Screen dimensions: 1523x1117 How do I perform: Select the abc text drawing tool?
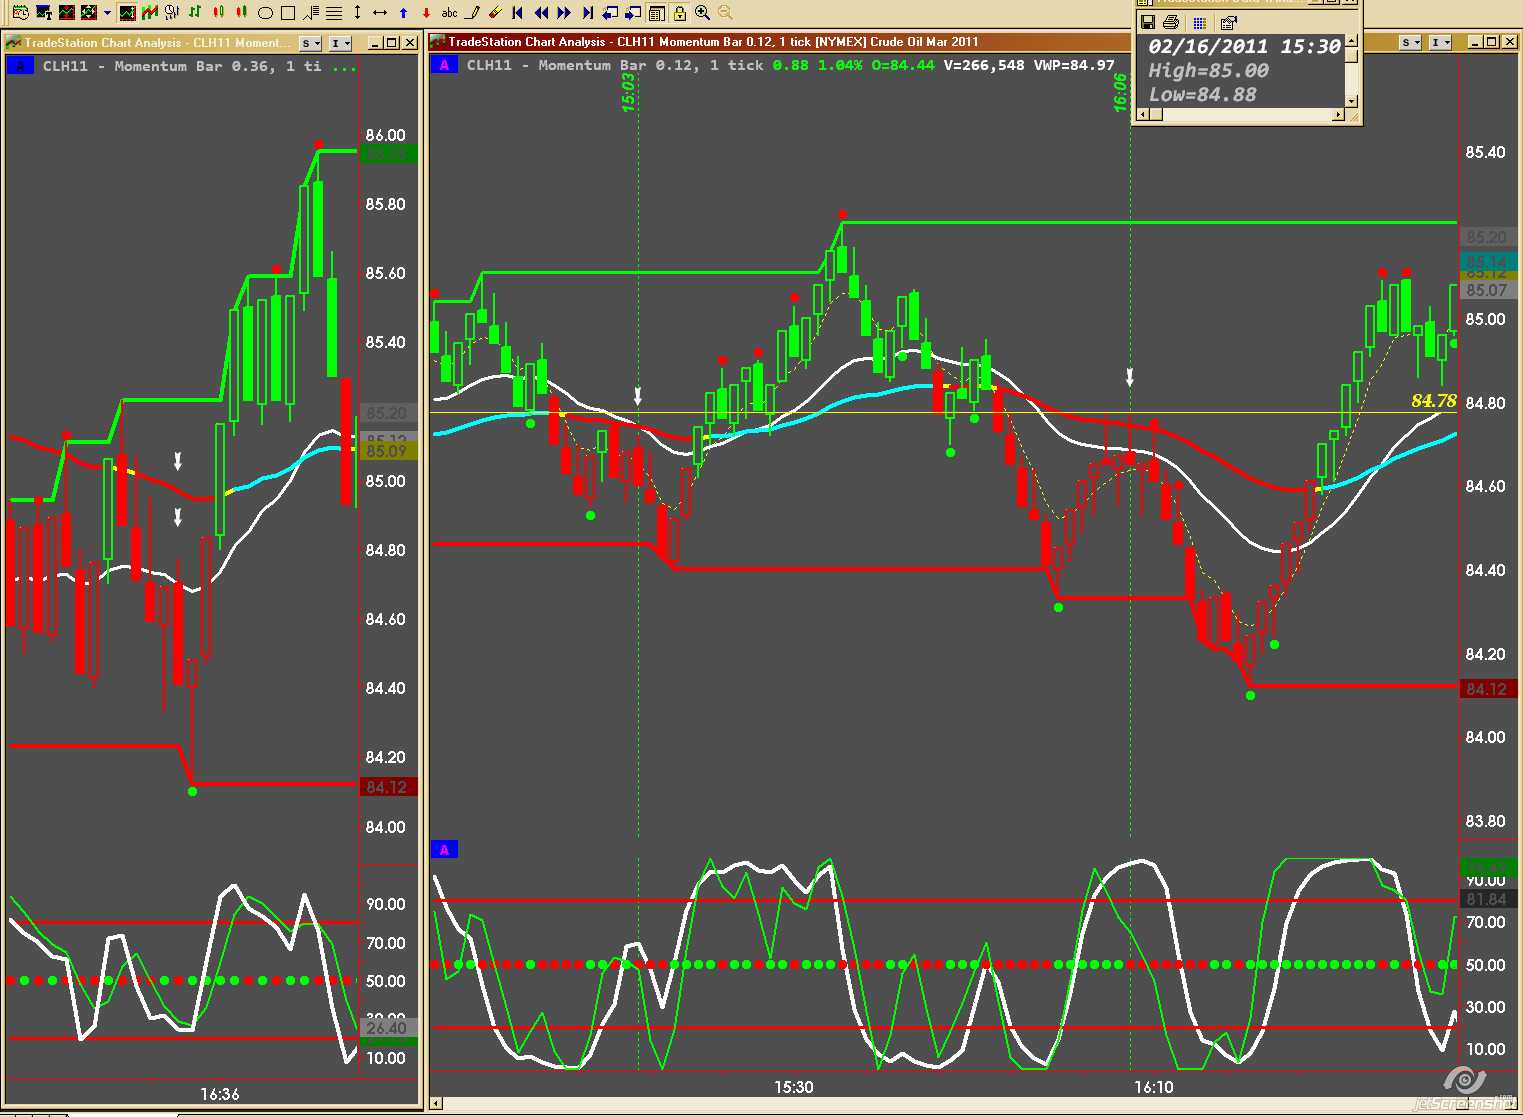pyautogui.click(x=450, y=13)
